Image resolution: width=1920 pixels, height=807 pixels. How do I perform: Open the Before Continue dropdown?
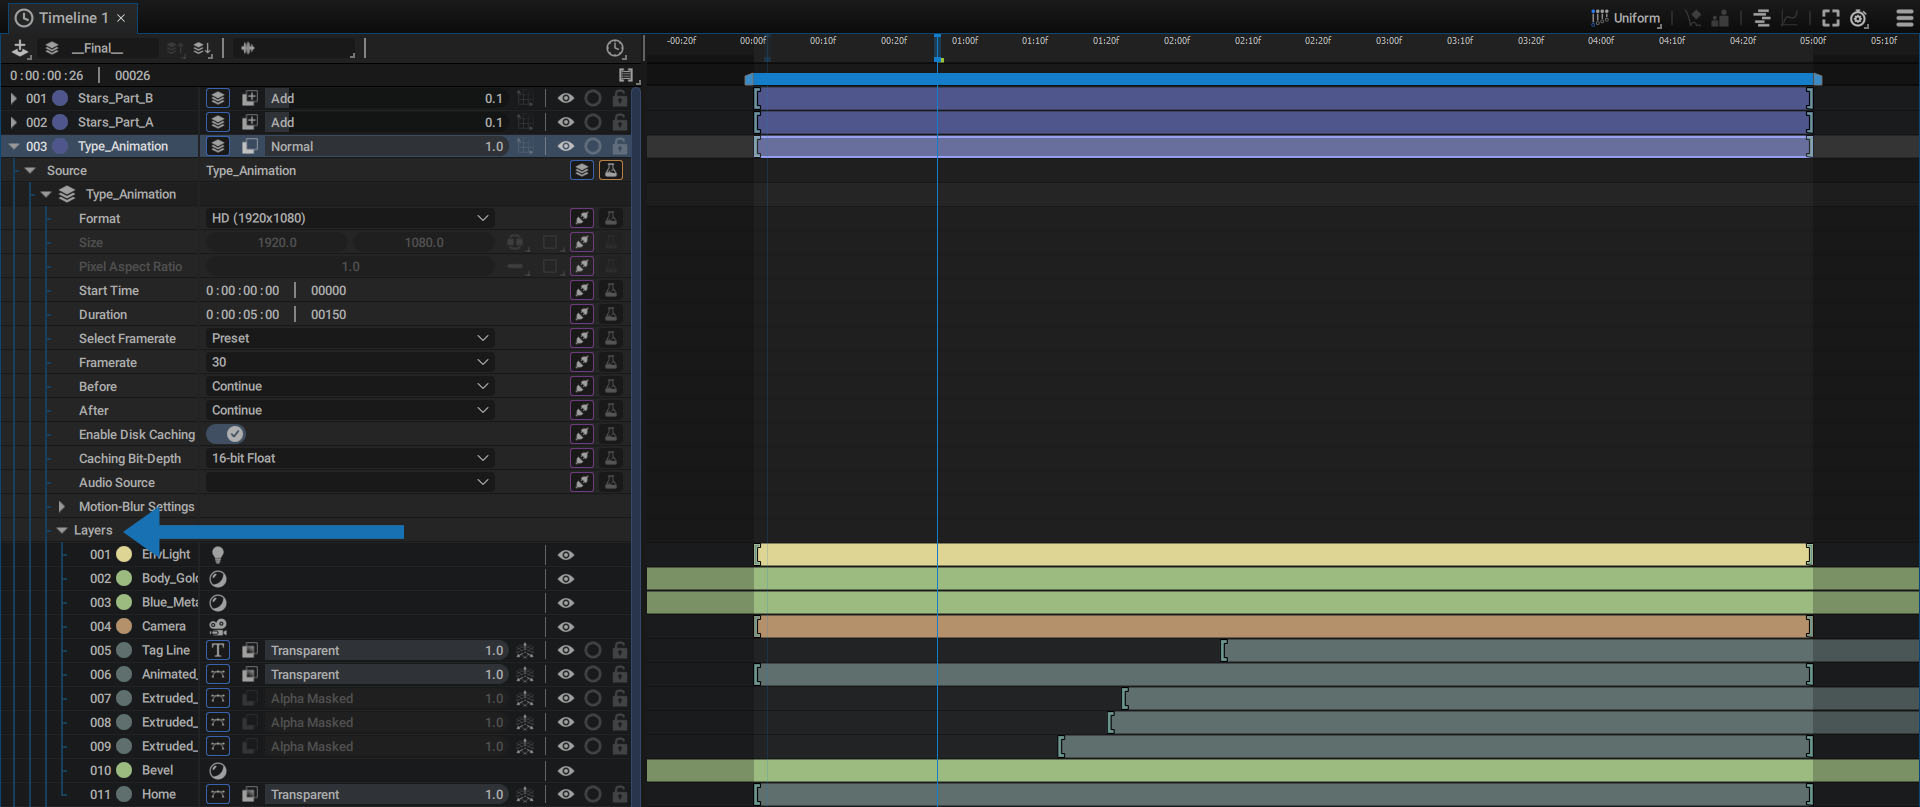350,386
